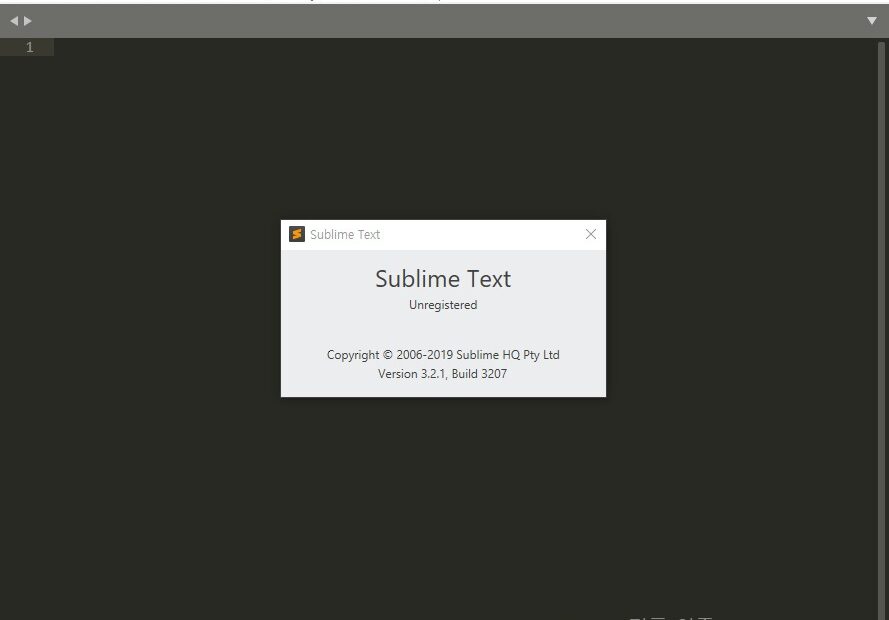Click the "Version 3.2.1, Build 3207" text
889x620 pixels.
pyautogui.click(x=442, y=373)
